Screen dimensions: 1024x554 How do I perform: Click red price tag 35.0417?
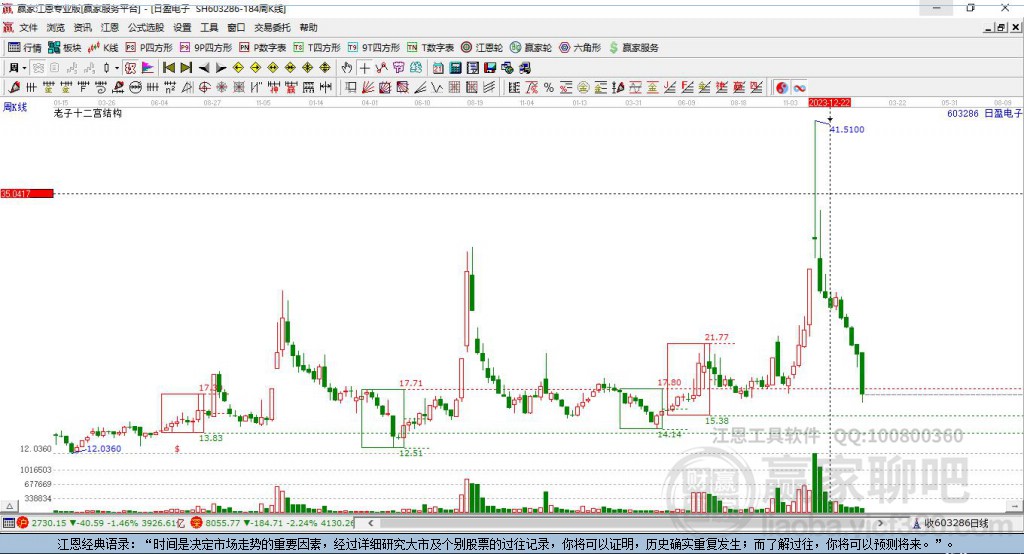coord(27,193)
